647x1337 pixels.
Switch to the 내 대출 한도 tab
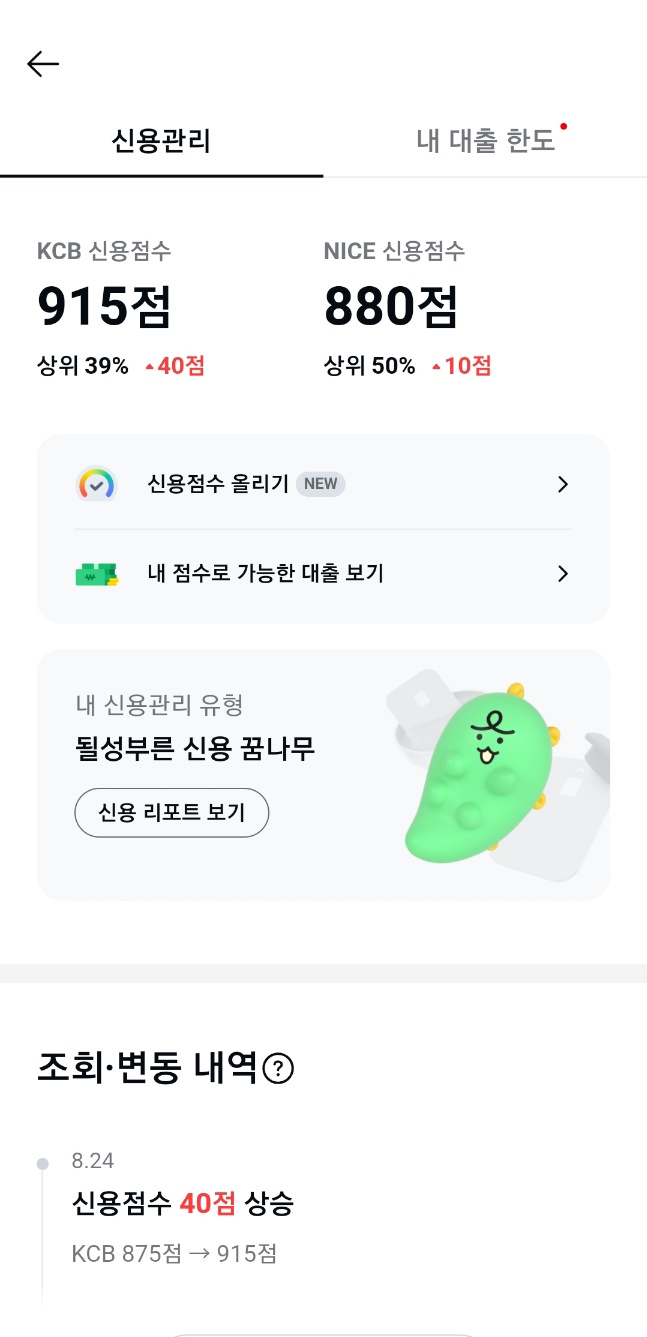pyautogui.click(x=485, y=140)
